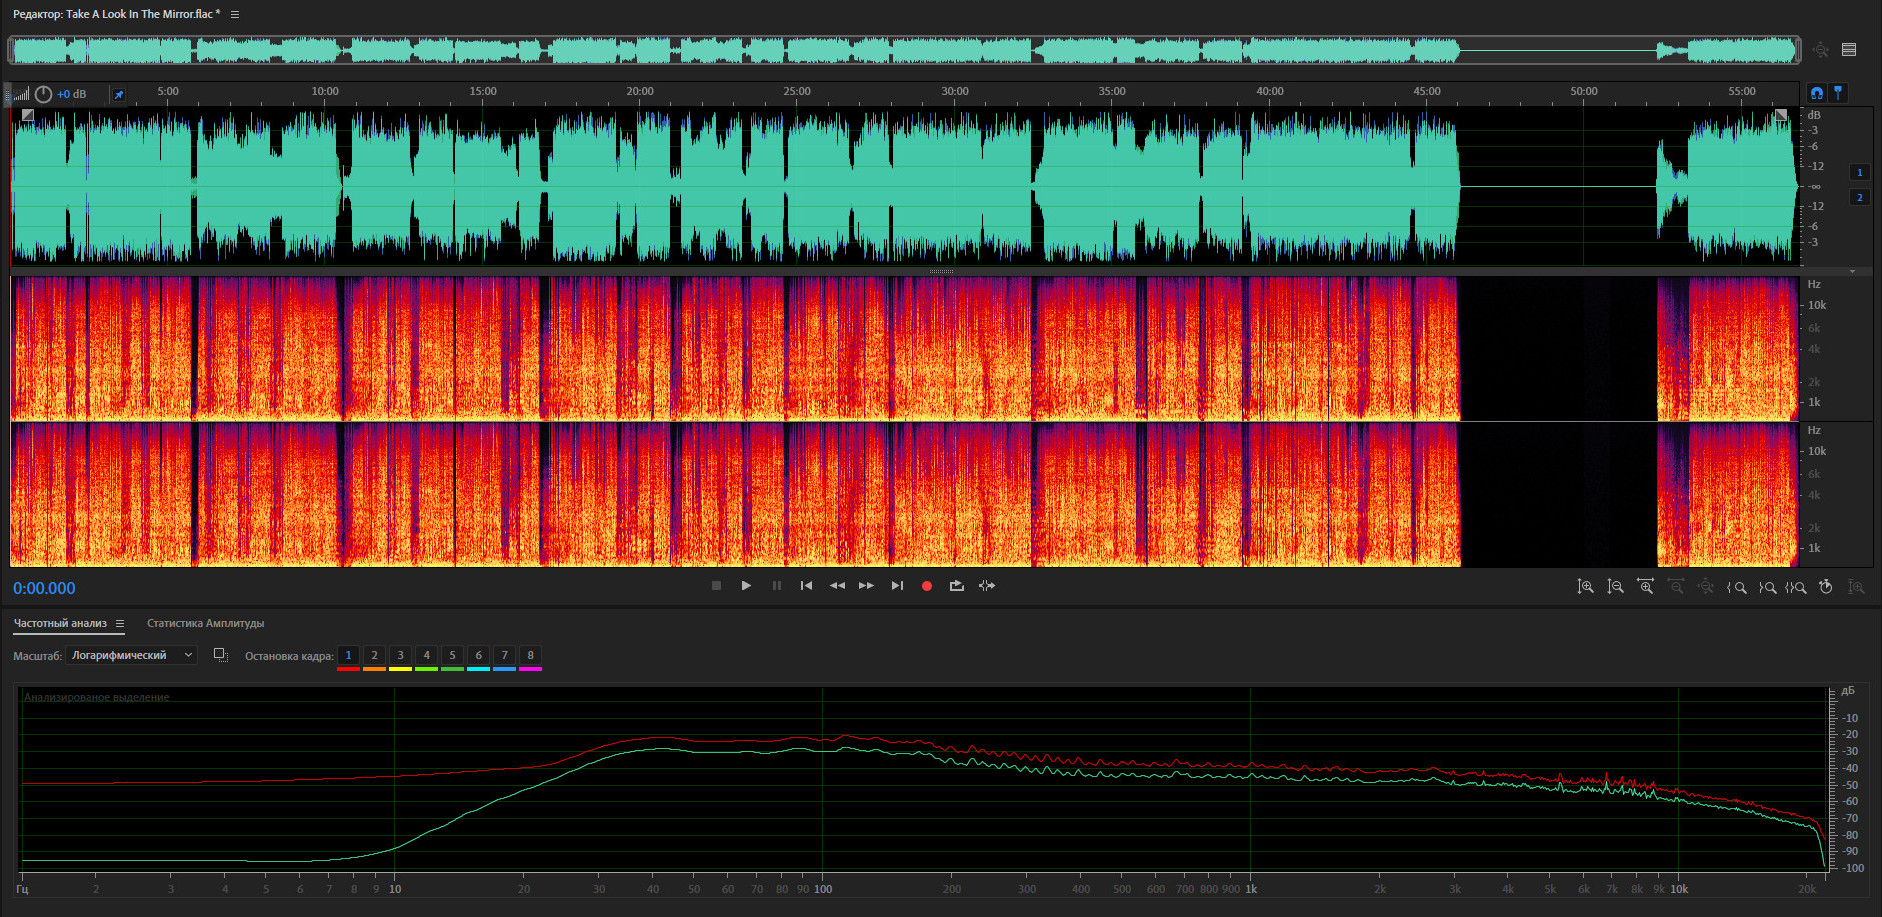Toggle loop playback icon

click(x=956, y=586)
